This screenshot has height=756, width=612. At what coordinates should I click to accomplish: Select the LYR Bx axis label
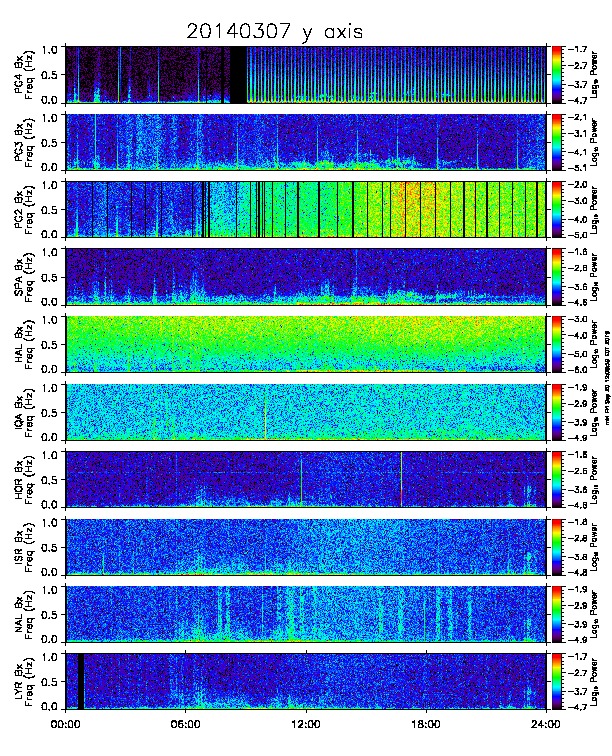pos(19,682)
